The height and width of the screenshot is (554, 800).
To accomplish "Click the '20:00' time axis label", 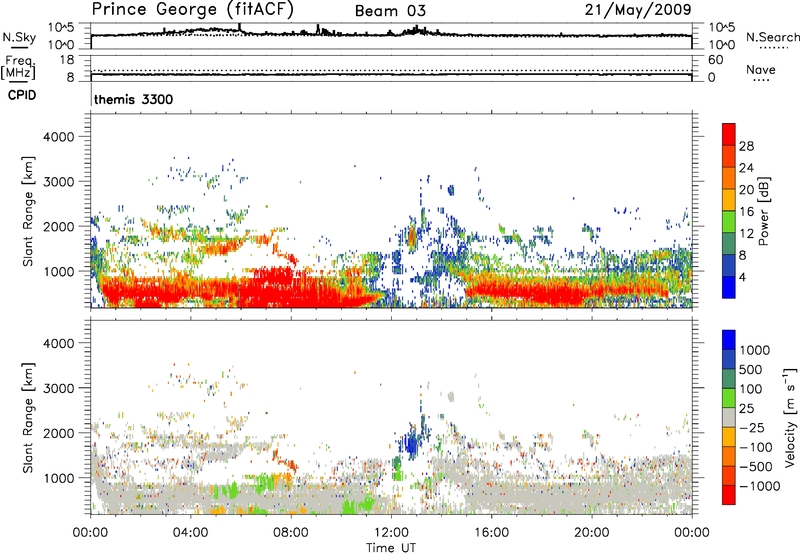I will [592, 533].
